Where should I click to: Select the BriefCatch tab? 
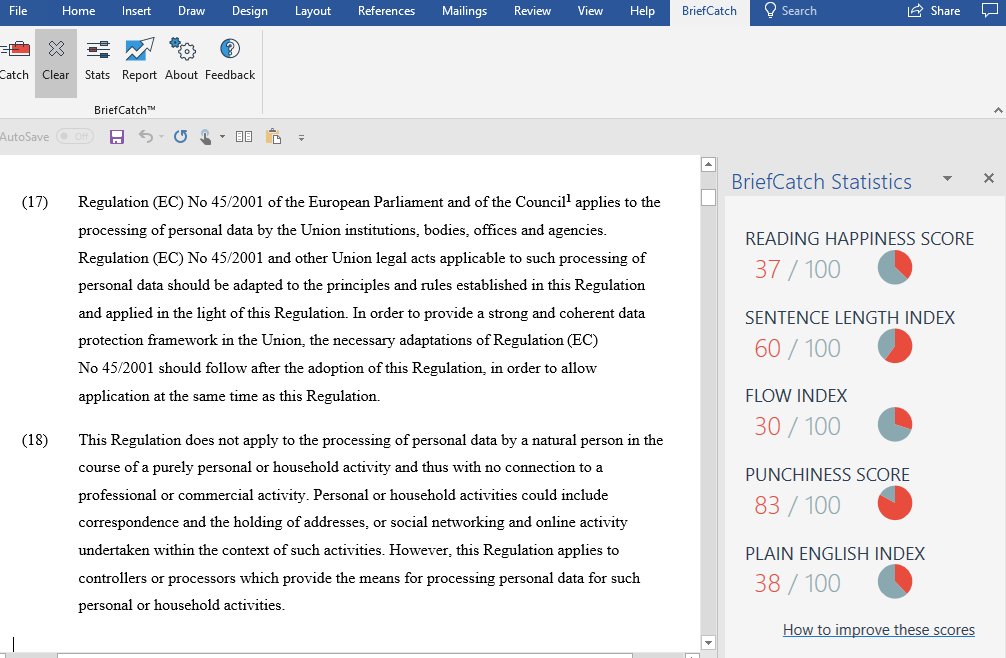pyautogui.click(x=709, y=12)
